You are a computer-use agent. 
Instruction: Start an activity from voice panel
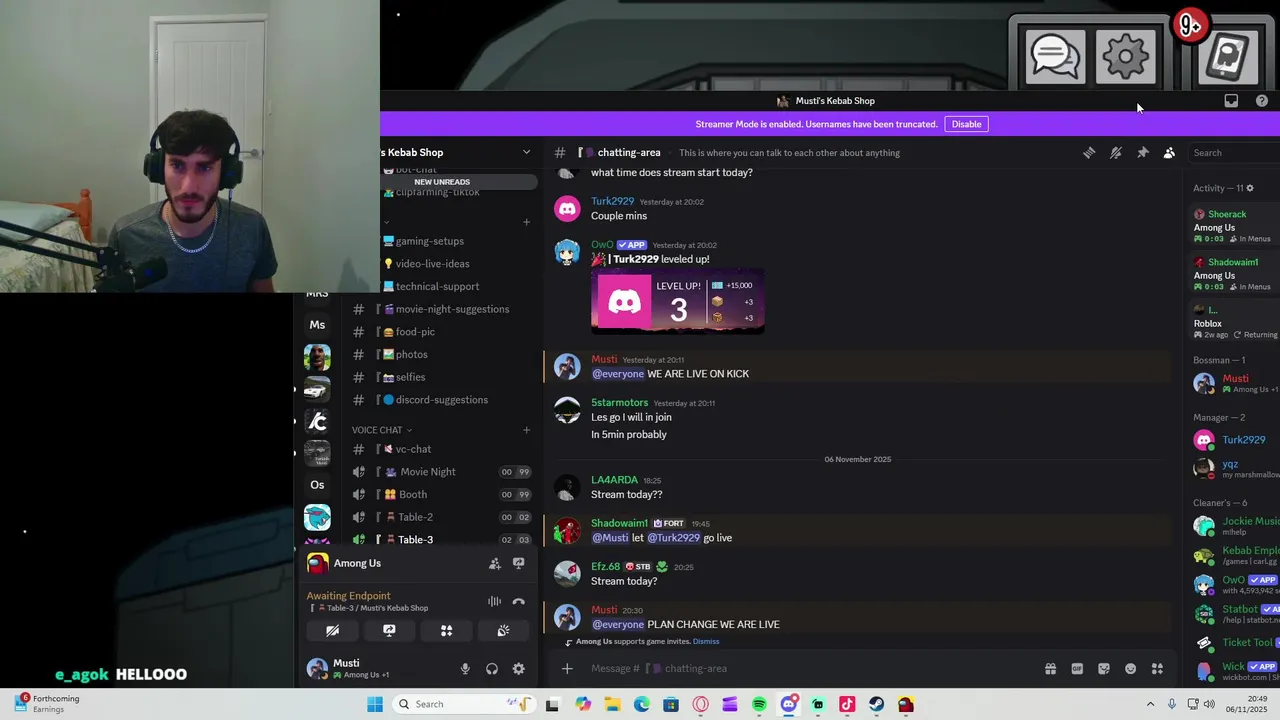tap(446, 631)
